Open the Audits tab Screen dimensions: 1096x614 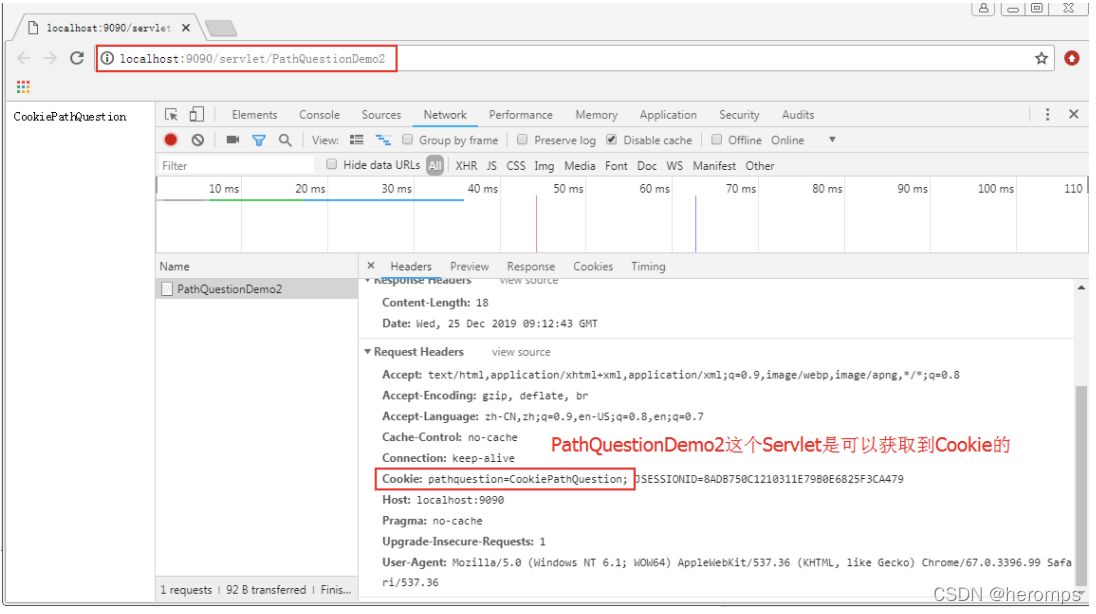tap(798, 115)
